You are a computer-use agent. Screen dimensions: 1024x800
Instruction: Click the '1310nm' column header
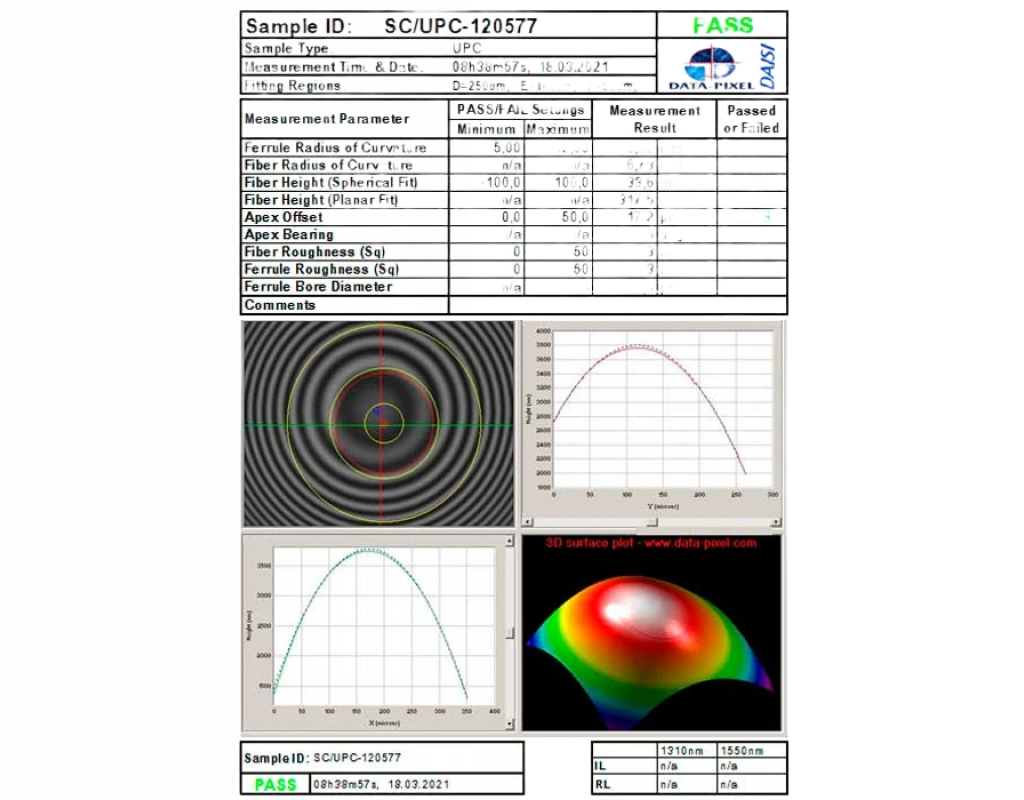point(682,751)
